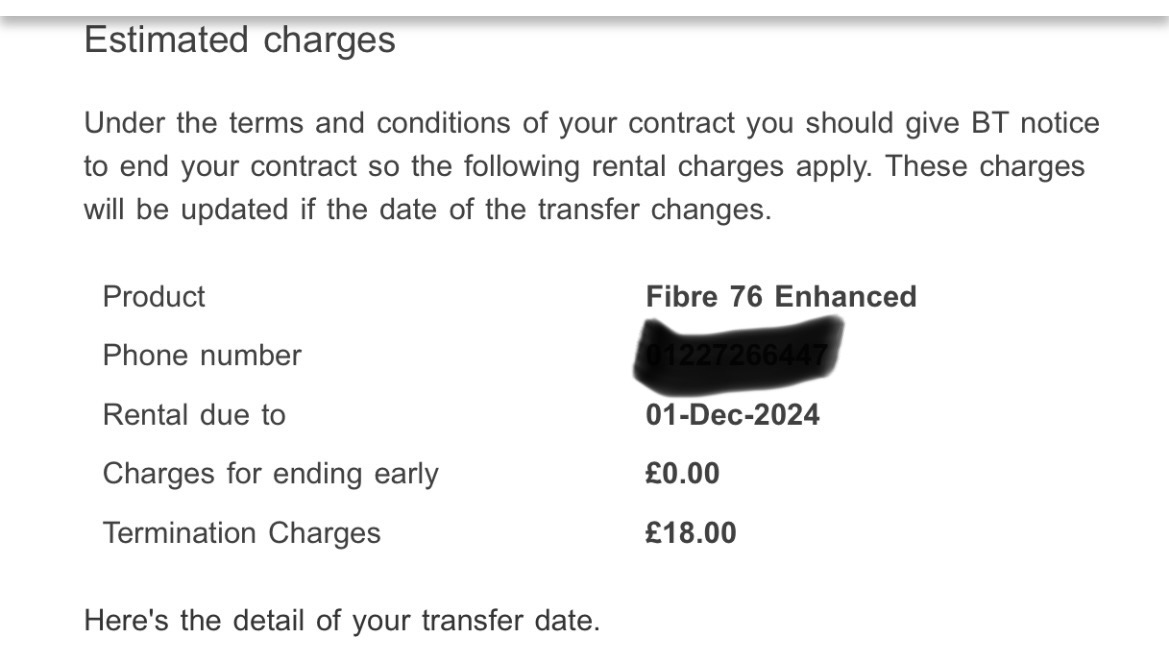Click the "Fibre 76 Enhanced" product value
Image resolution: width=1169 pixels, height=649 pixels.
(x=781, y=297)
